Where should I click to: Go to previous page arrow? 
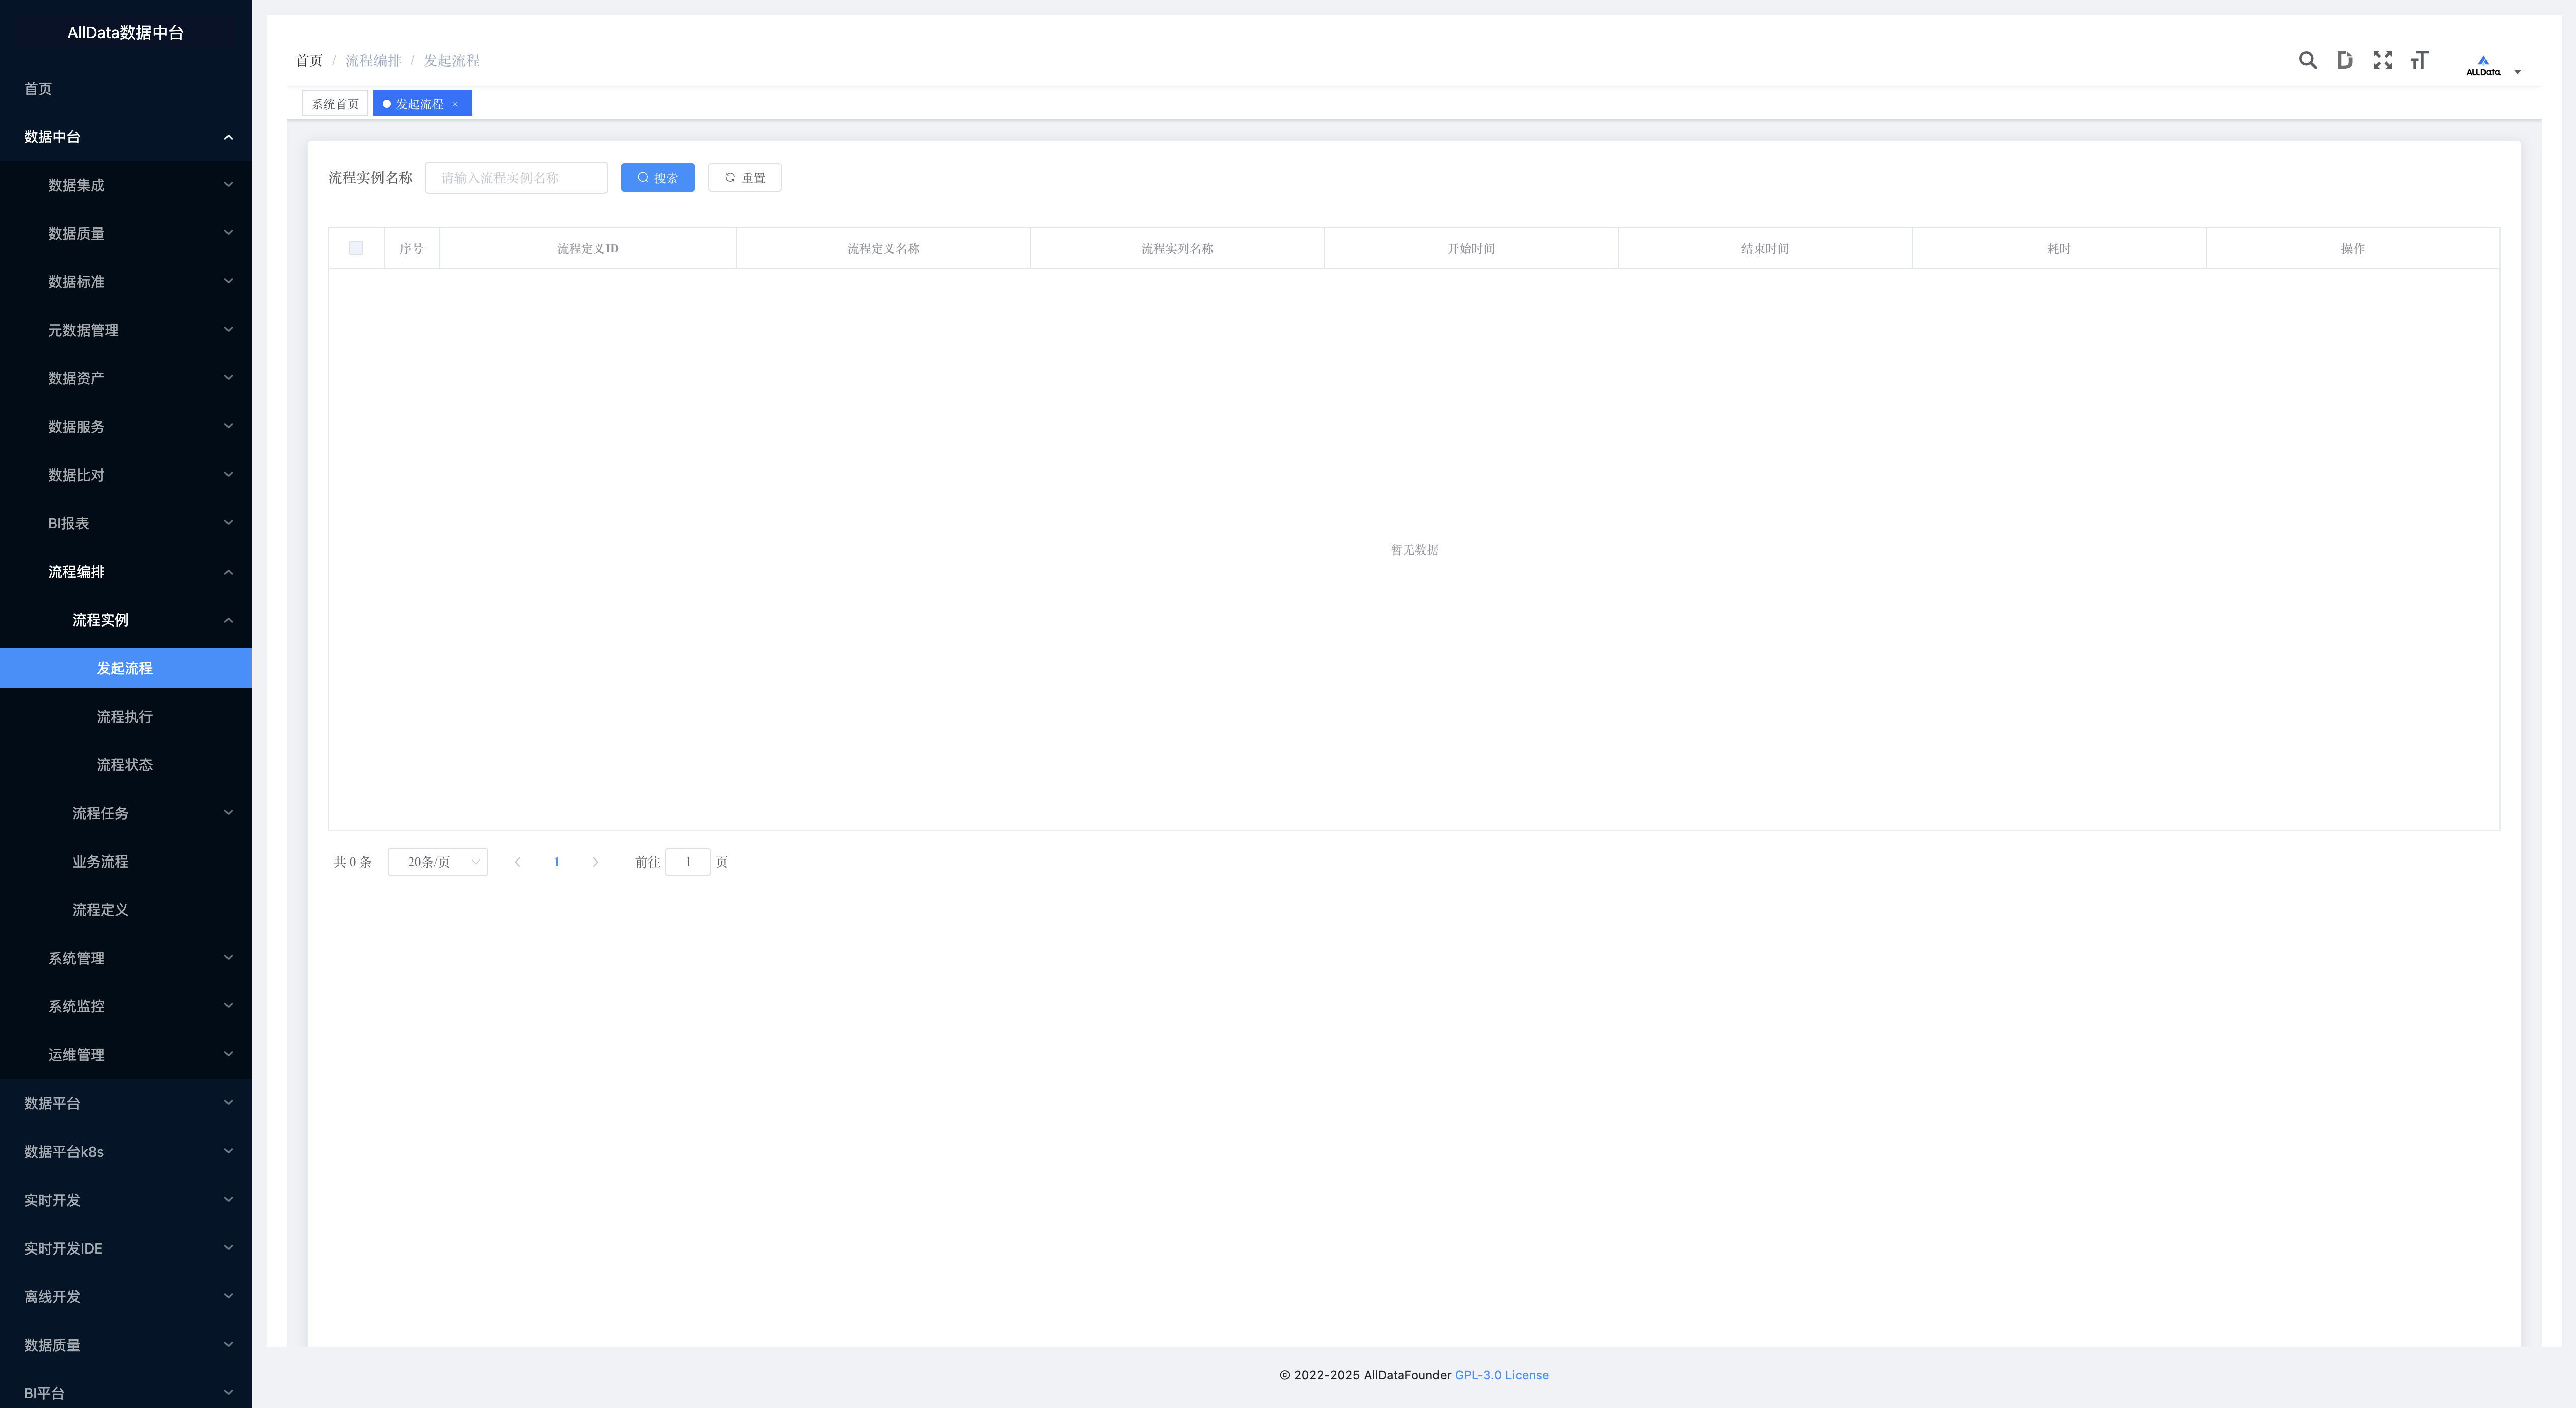[517, 862]
